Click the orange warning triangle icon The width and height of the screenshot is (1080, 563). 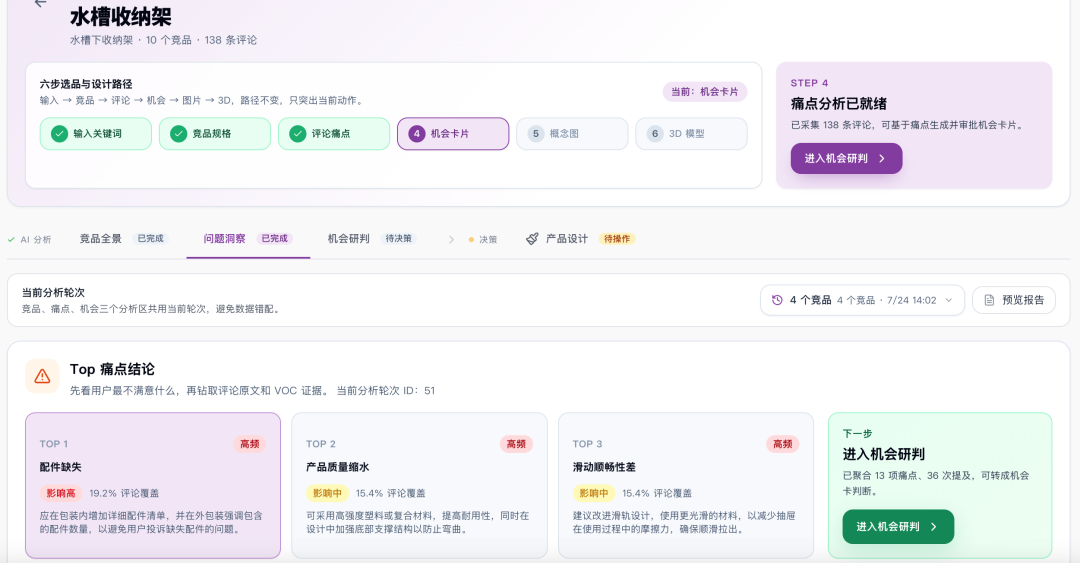(42, 376)
